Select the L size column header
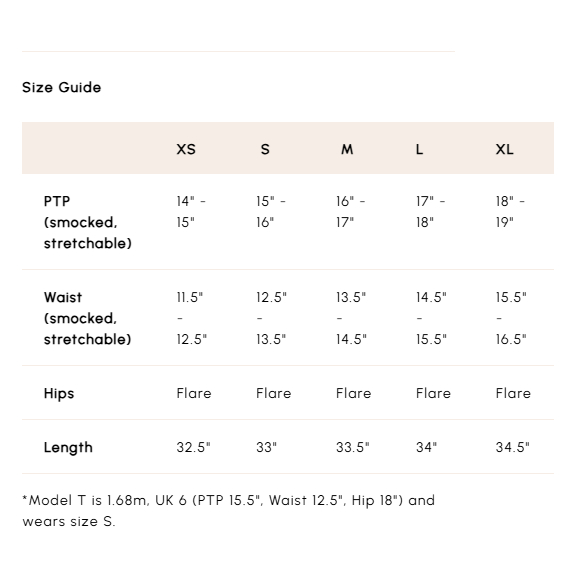 (419, 149)
